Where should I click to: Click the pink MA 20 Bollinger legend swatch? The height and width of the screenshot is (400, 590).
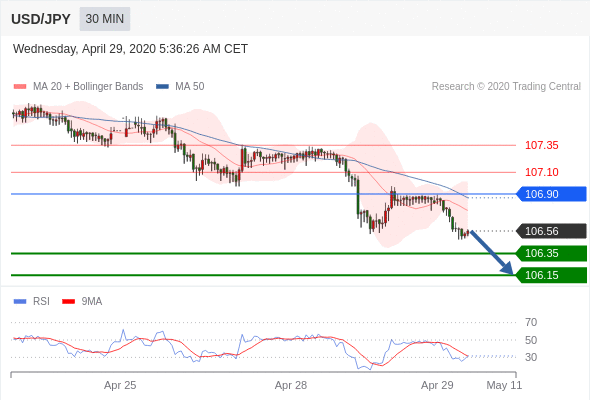click(x=20, y=87)
